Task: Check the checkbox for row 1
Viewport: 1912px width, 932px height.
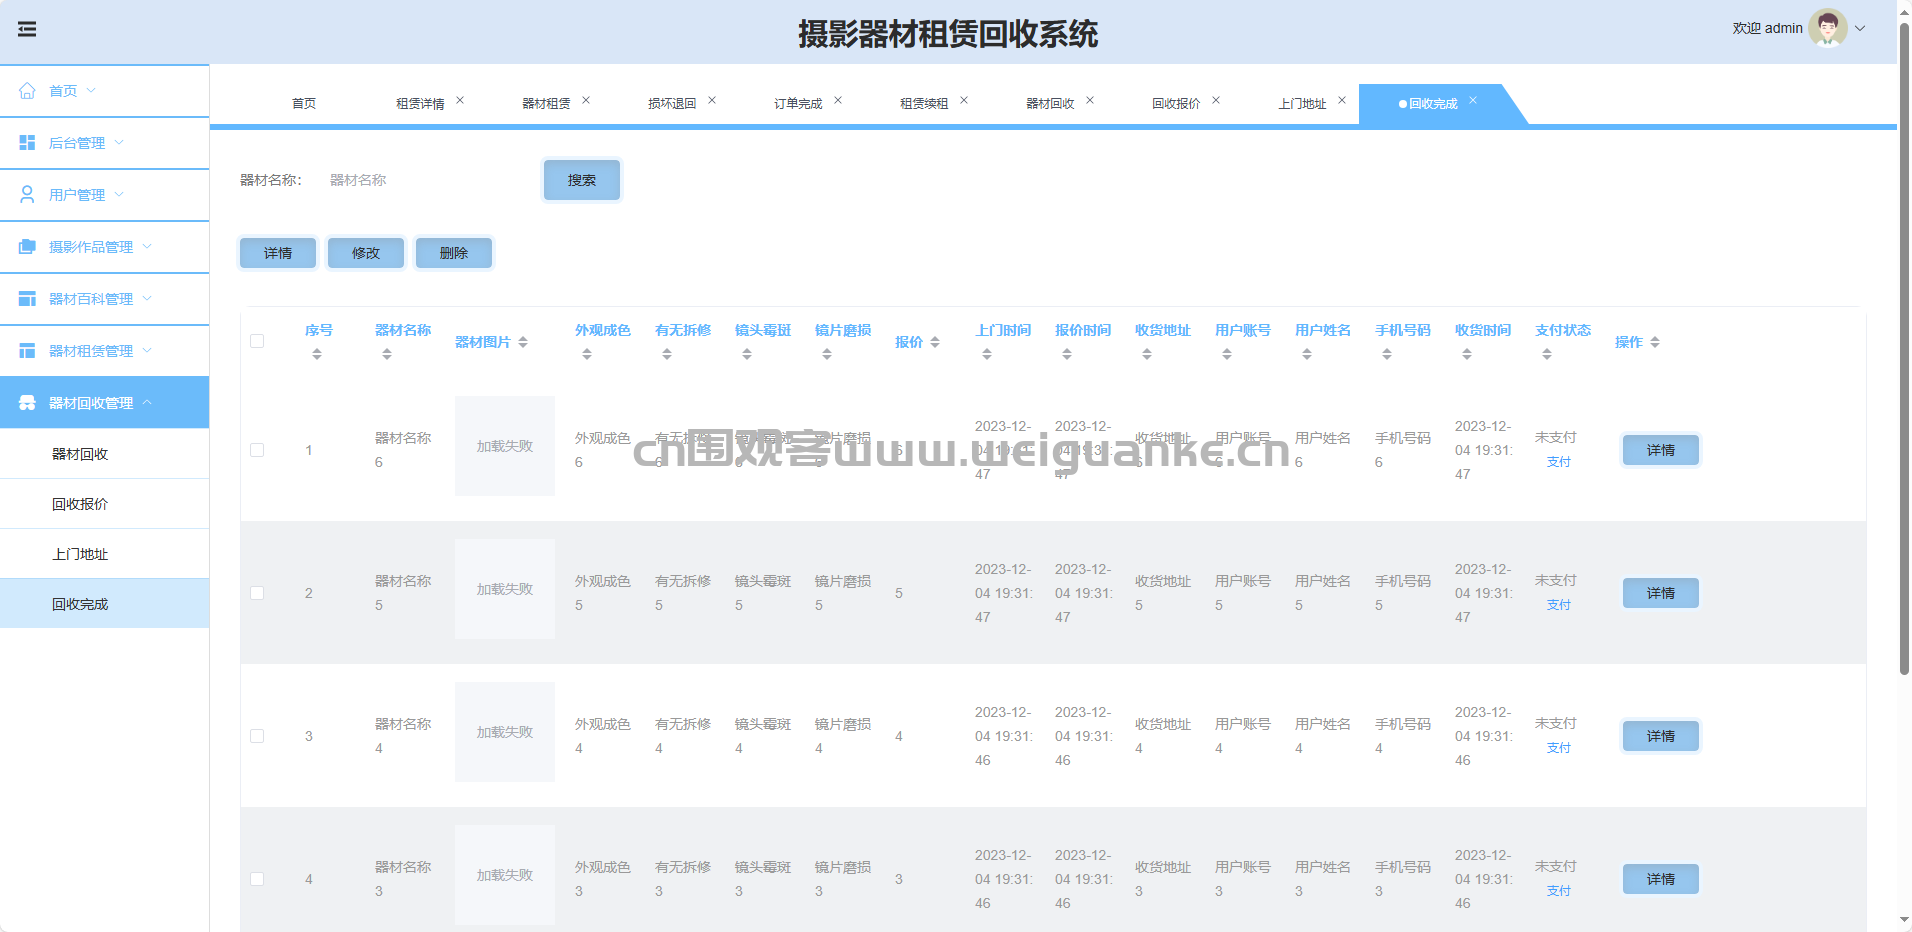Action: (257, 450)
